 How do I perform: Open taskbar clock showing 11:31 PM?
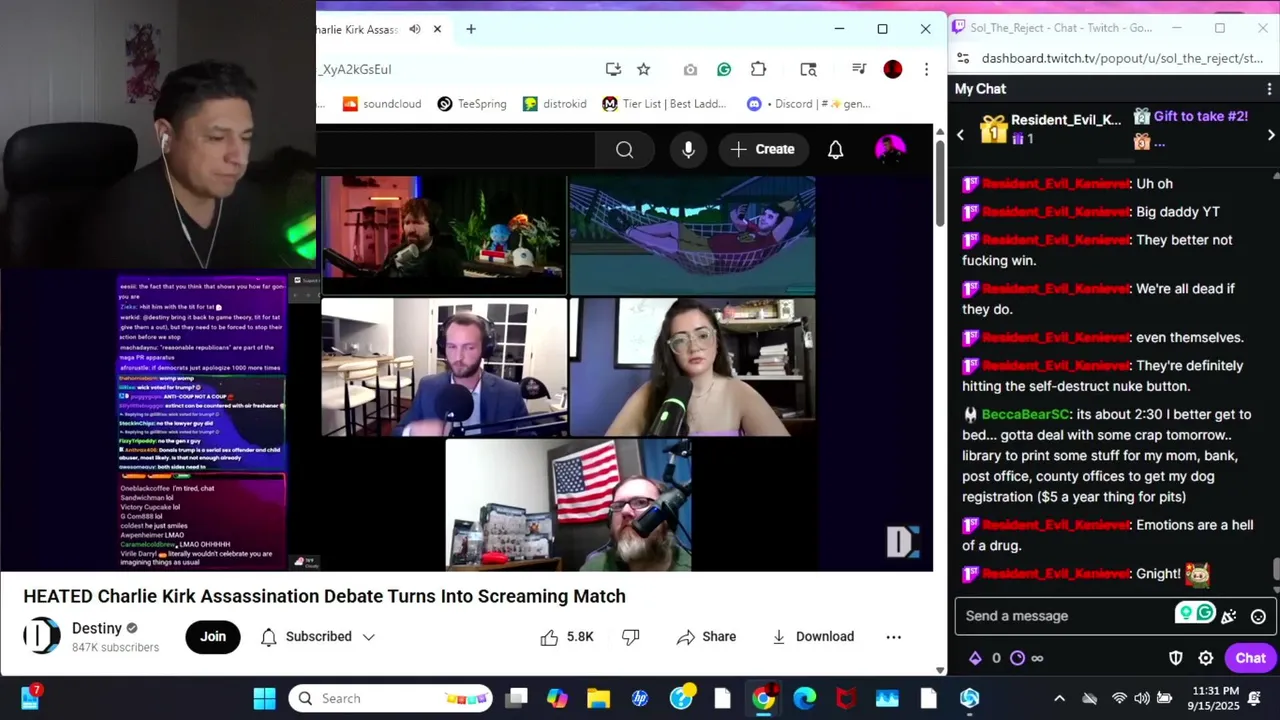point(1215,698)
